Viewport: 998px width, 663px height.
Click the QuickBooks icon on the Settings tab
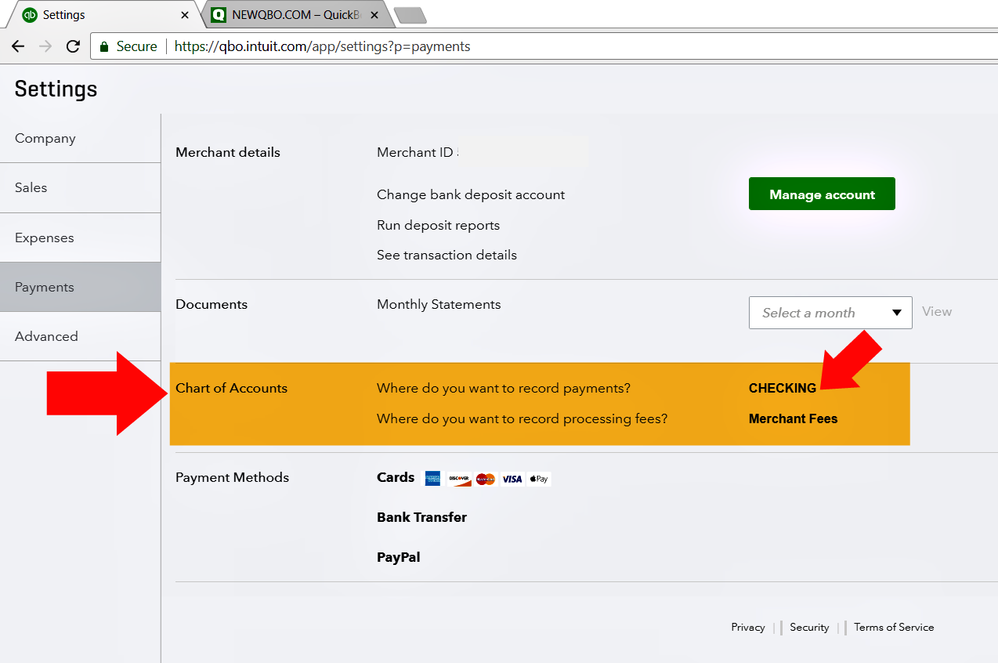pyautogui.click(x=26, y=15)
